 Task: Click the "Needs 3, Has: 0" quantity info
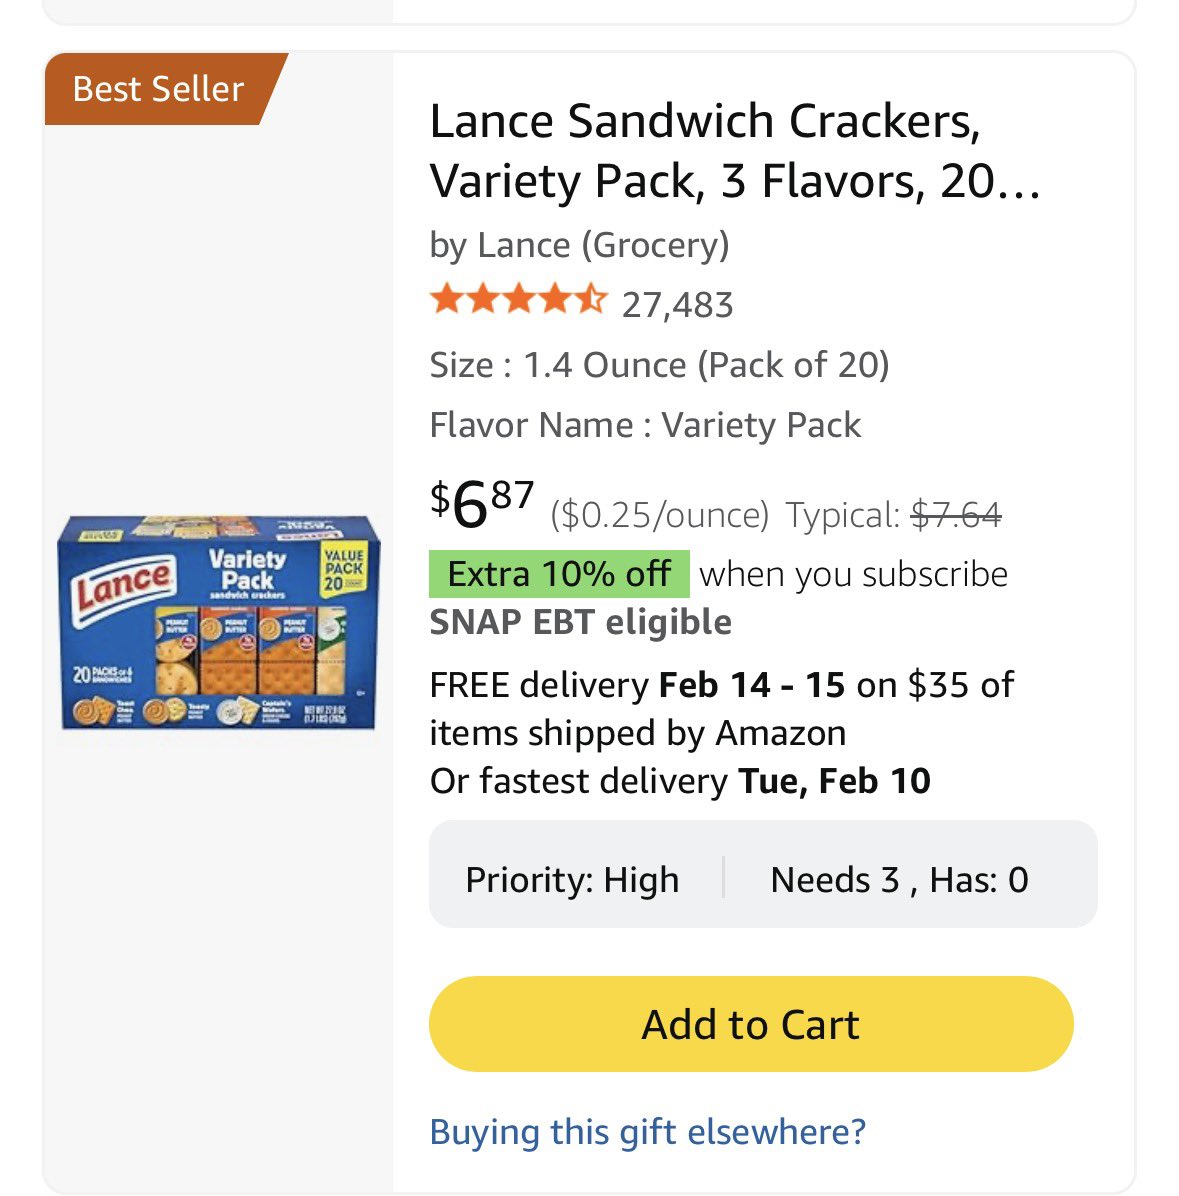[x=899, y=880]
